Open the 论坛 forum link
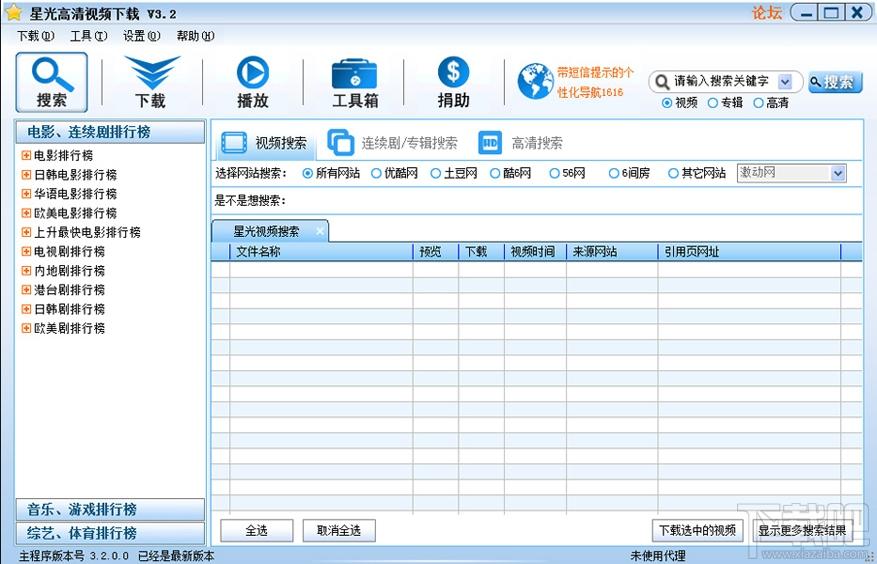The width and height of the screenshot is (877, 564). click(x=767, y=13)
